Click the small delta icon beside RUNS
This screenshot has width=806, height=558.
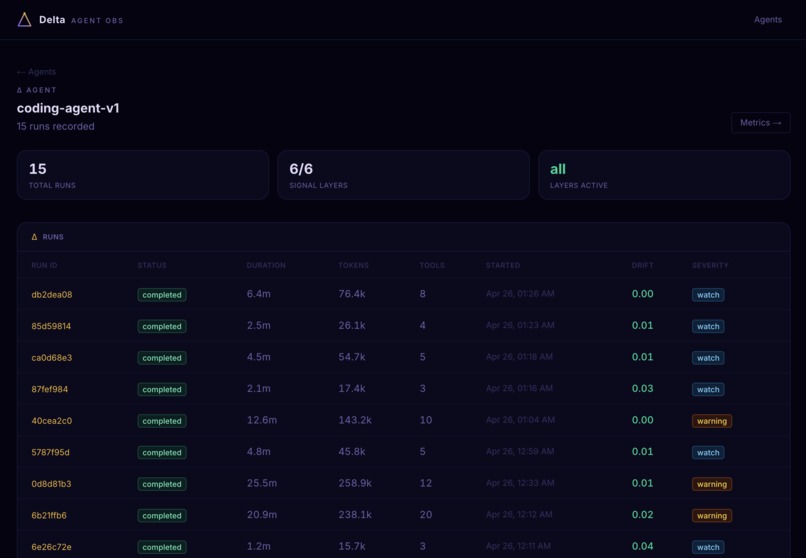(34, 237)
